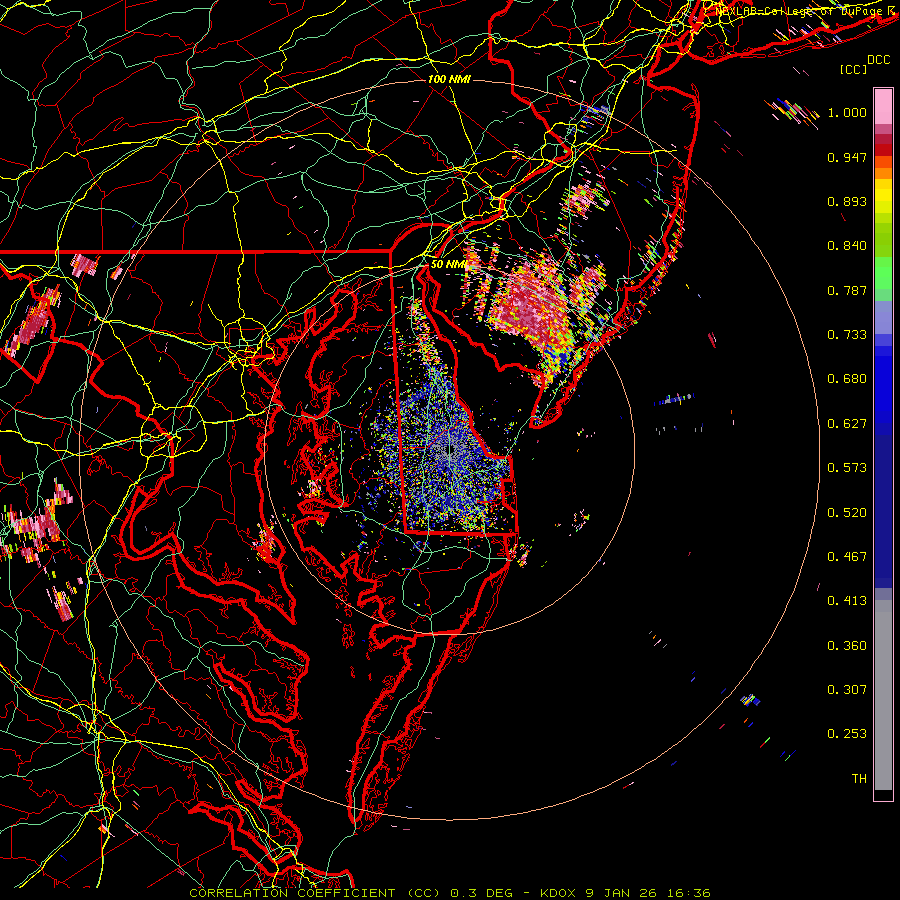This screenshot has width=900, height=900.
Task: Select the 1.000 value on the color scale
Action: click(x=847, y=112)
